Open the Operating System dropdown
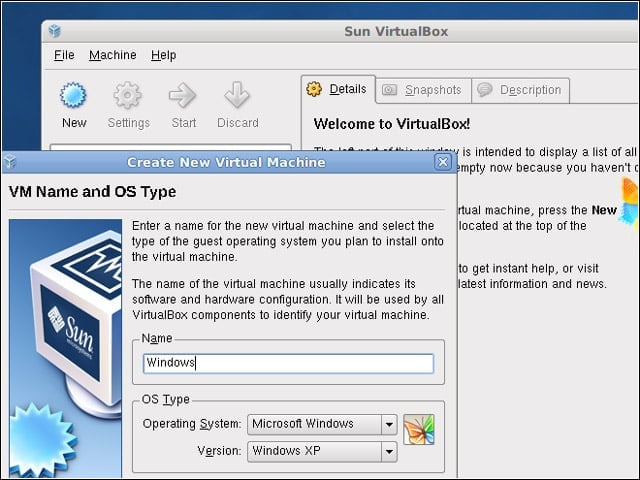640x480 pixels. click(322, 424)
